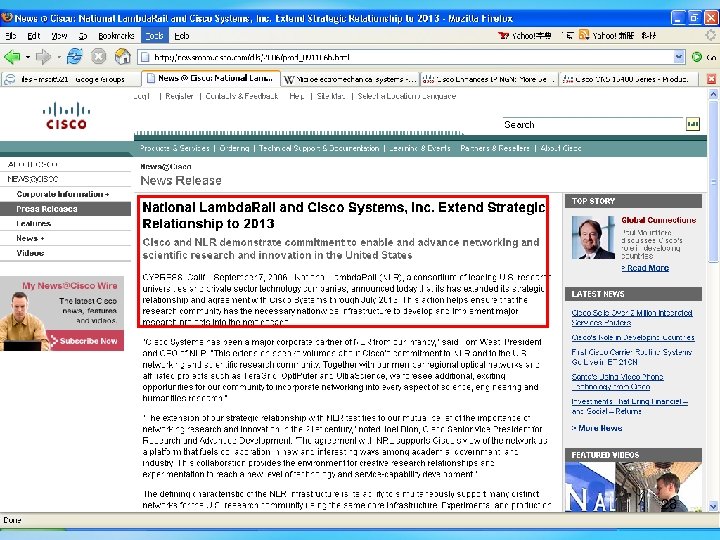720x540 pixels.
Task: Click the Cisco logo
Action: point(67,116)
